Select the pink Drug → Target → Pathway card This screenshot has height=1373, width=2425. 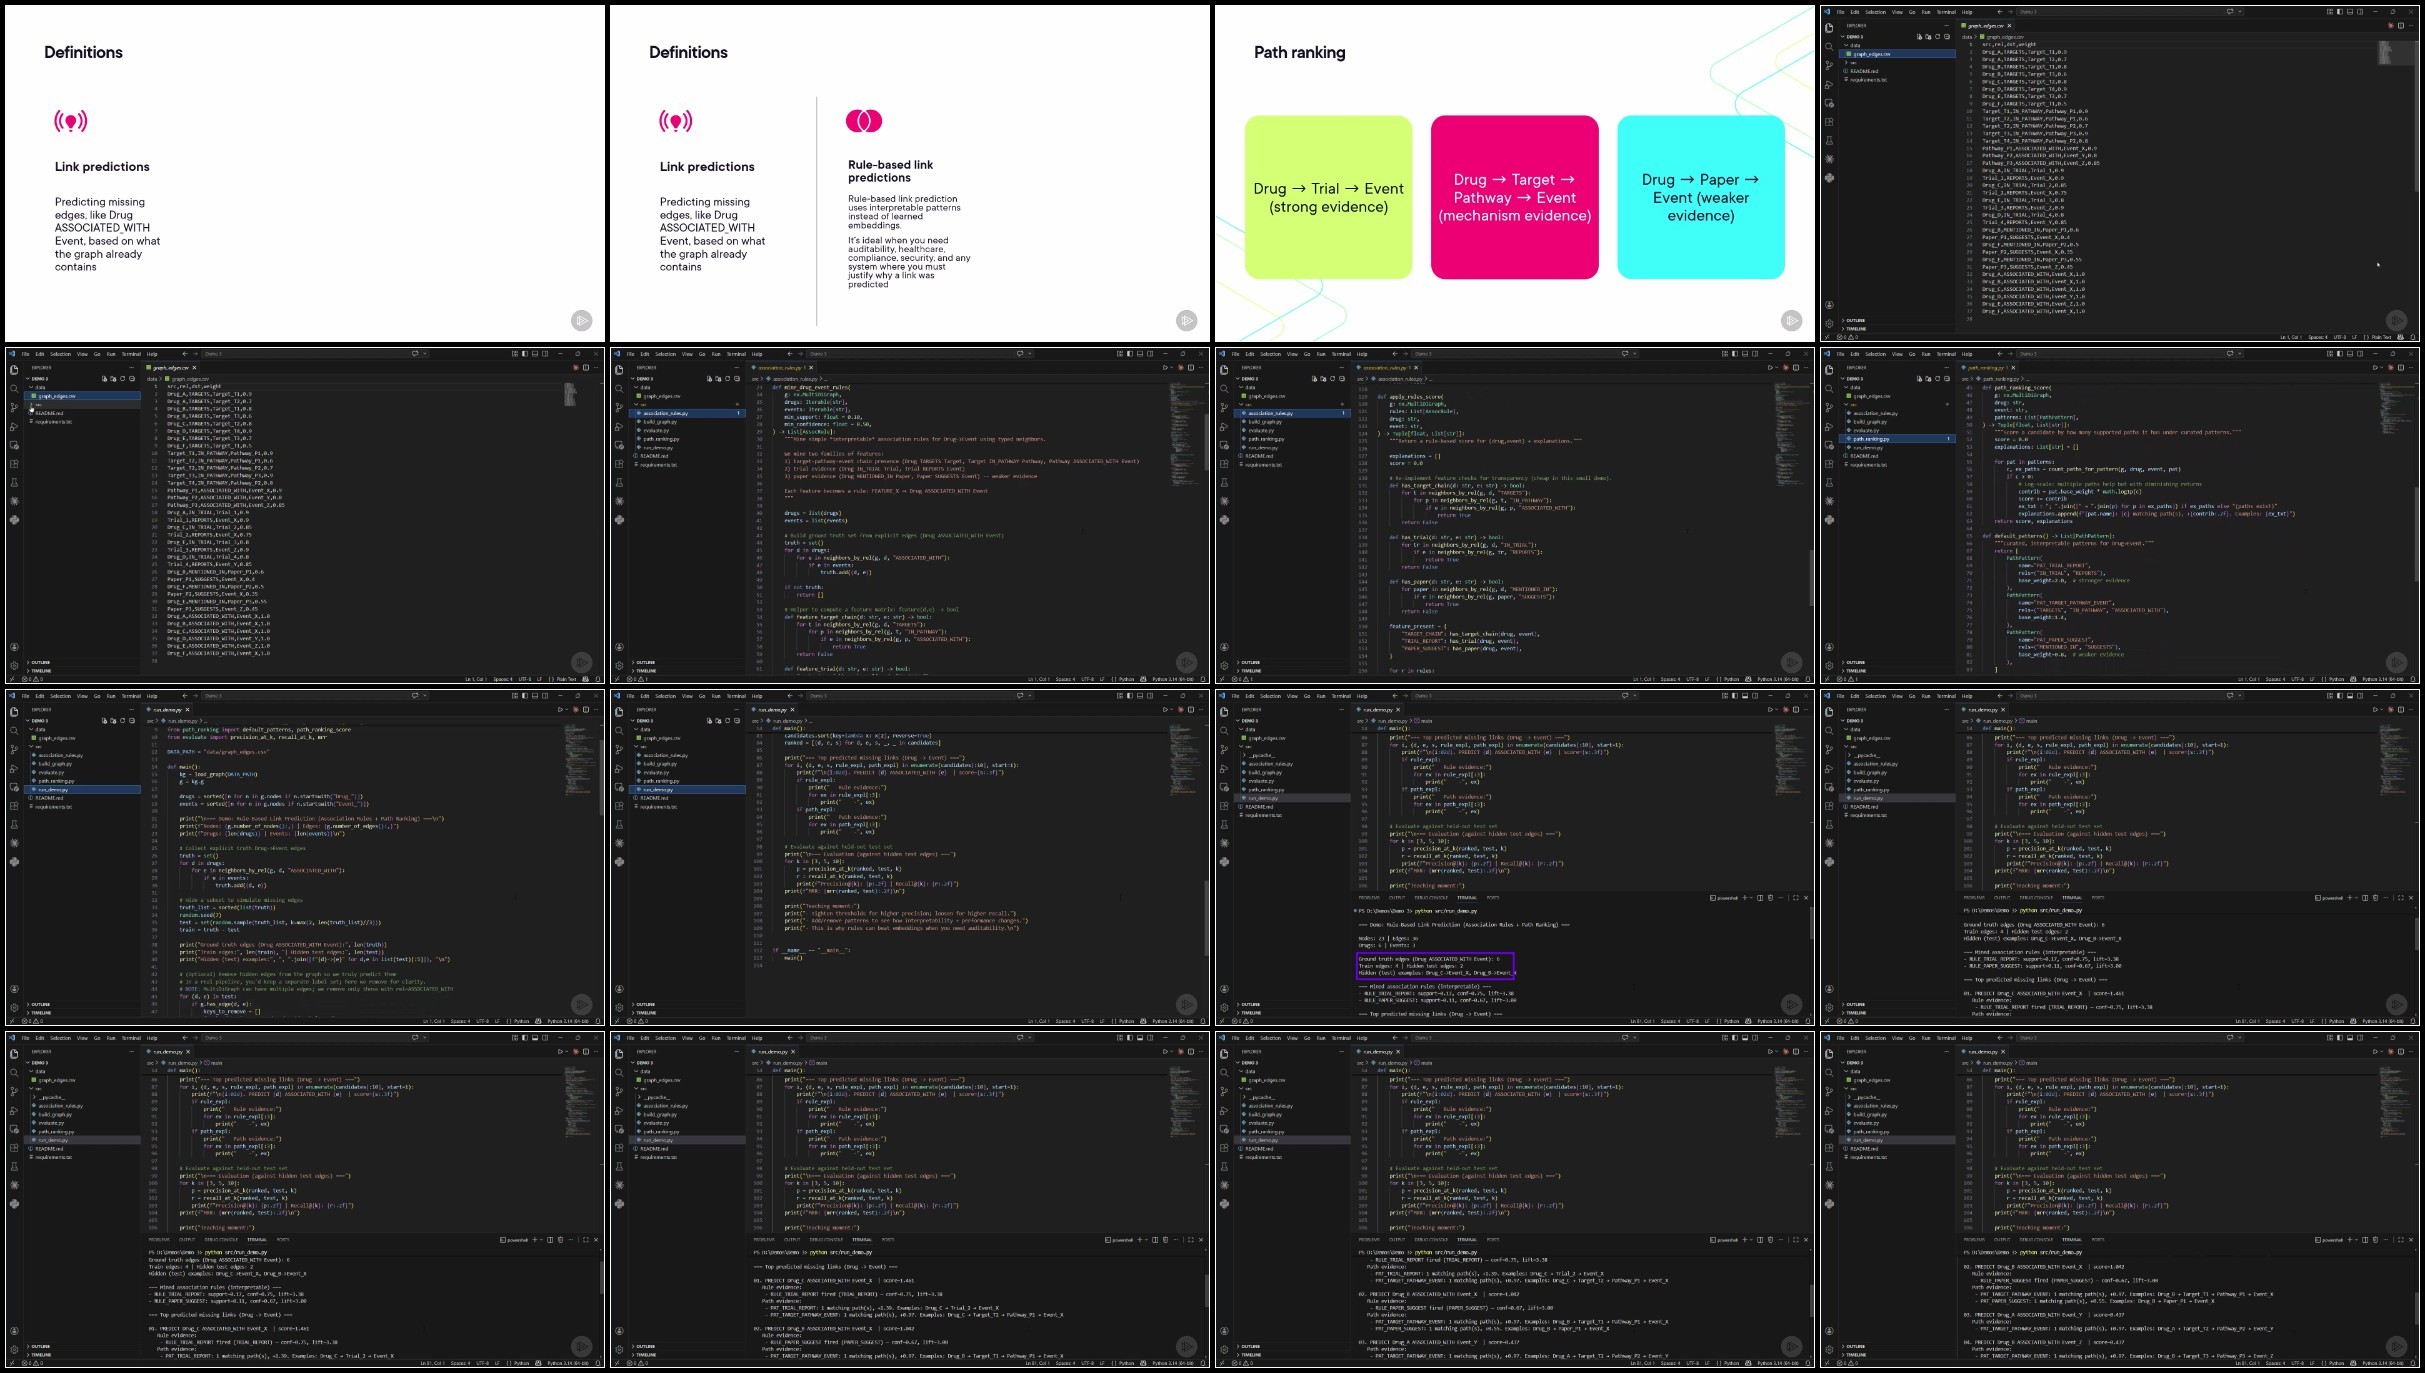tap(1514, 197)
